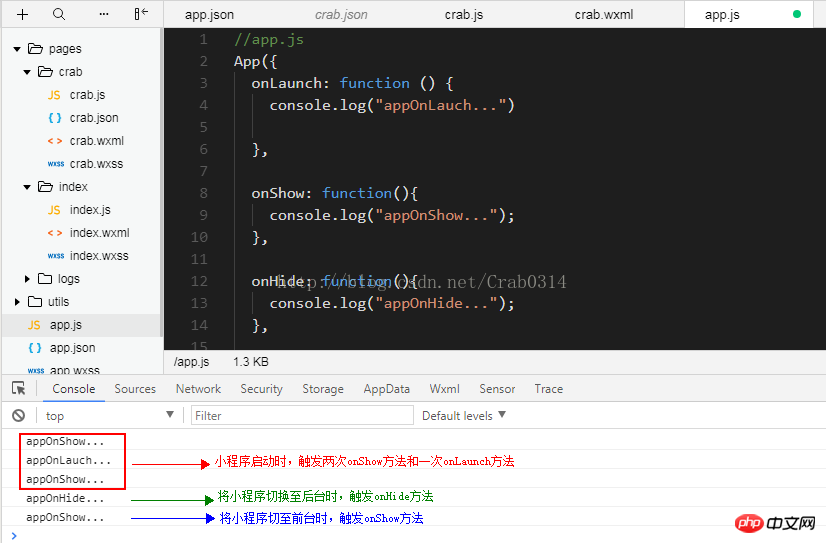Click the 1.3 KB file size label
The image size is (826, 543).
pyautogui.click(x=251, y=362)
